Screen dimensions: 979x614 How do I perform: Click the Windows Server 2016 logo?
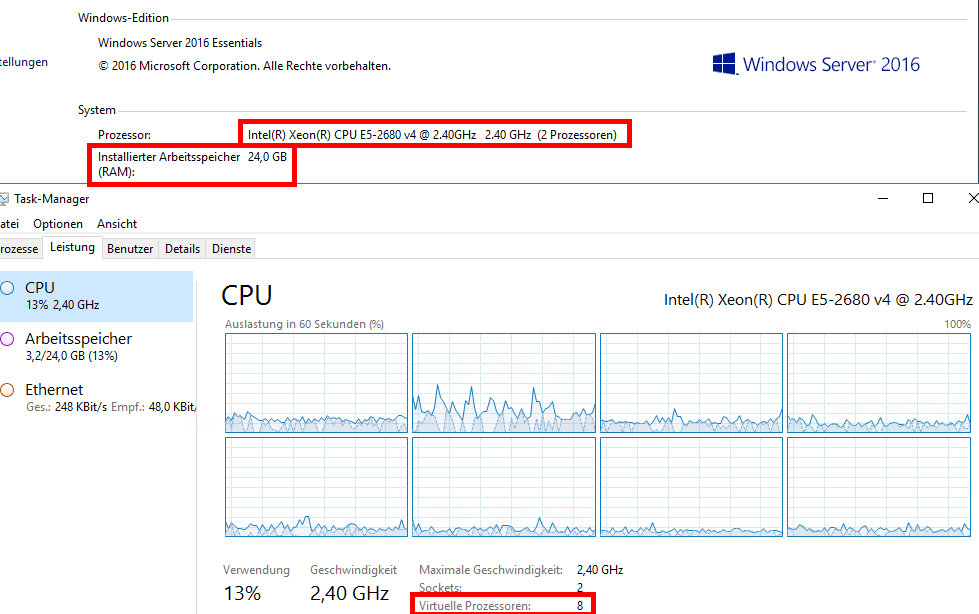point(815,65)
